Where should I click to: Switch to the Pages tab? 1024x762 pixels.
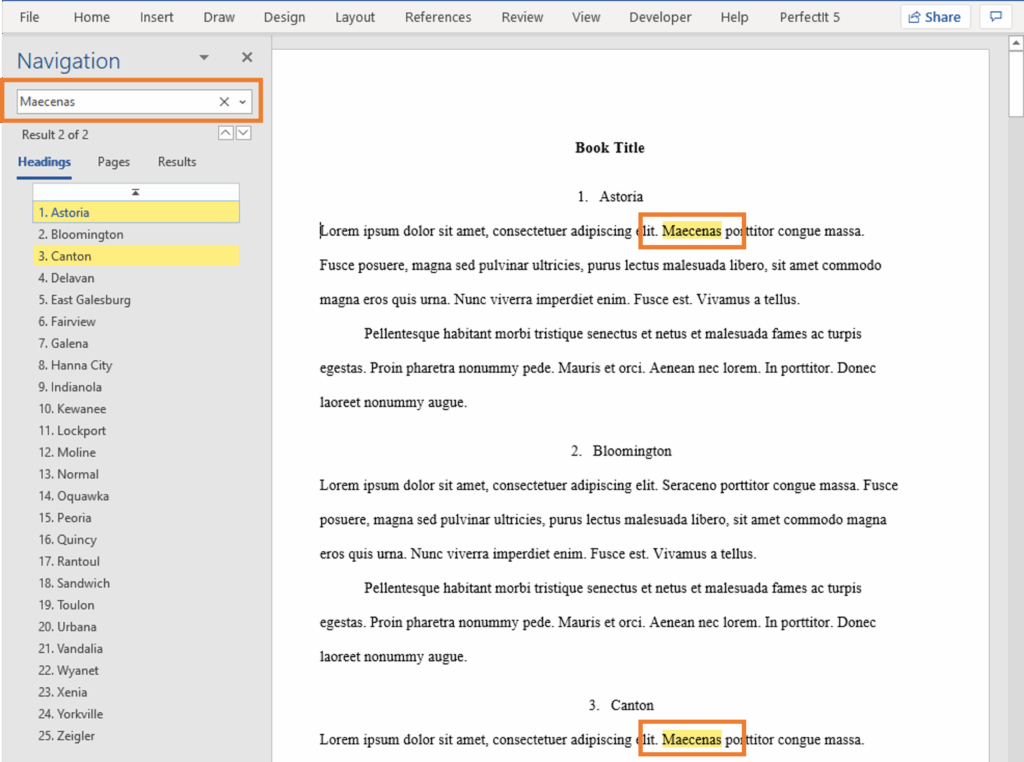click(114, 162)
